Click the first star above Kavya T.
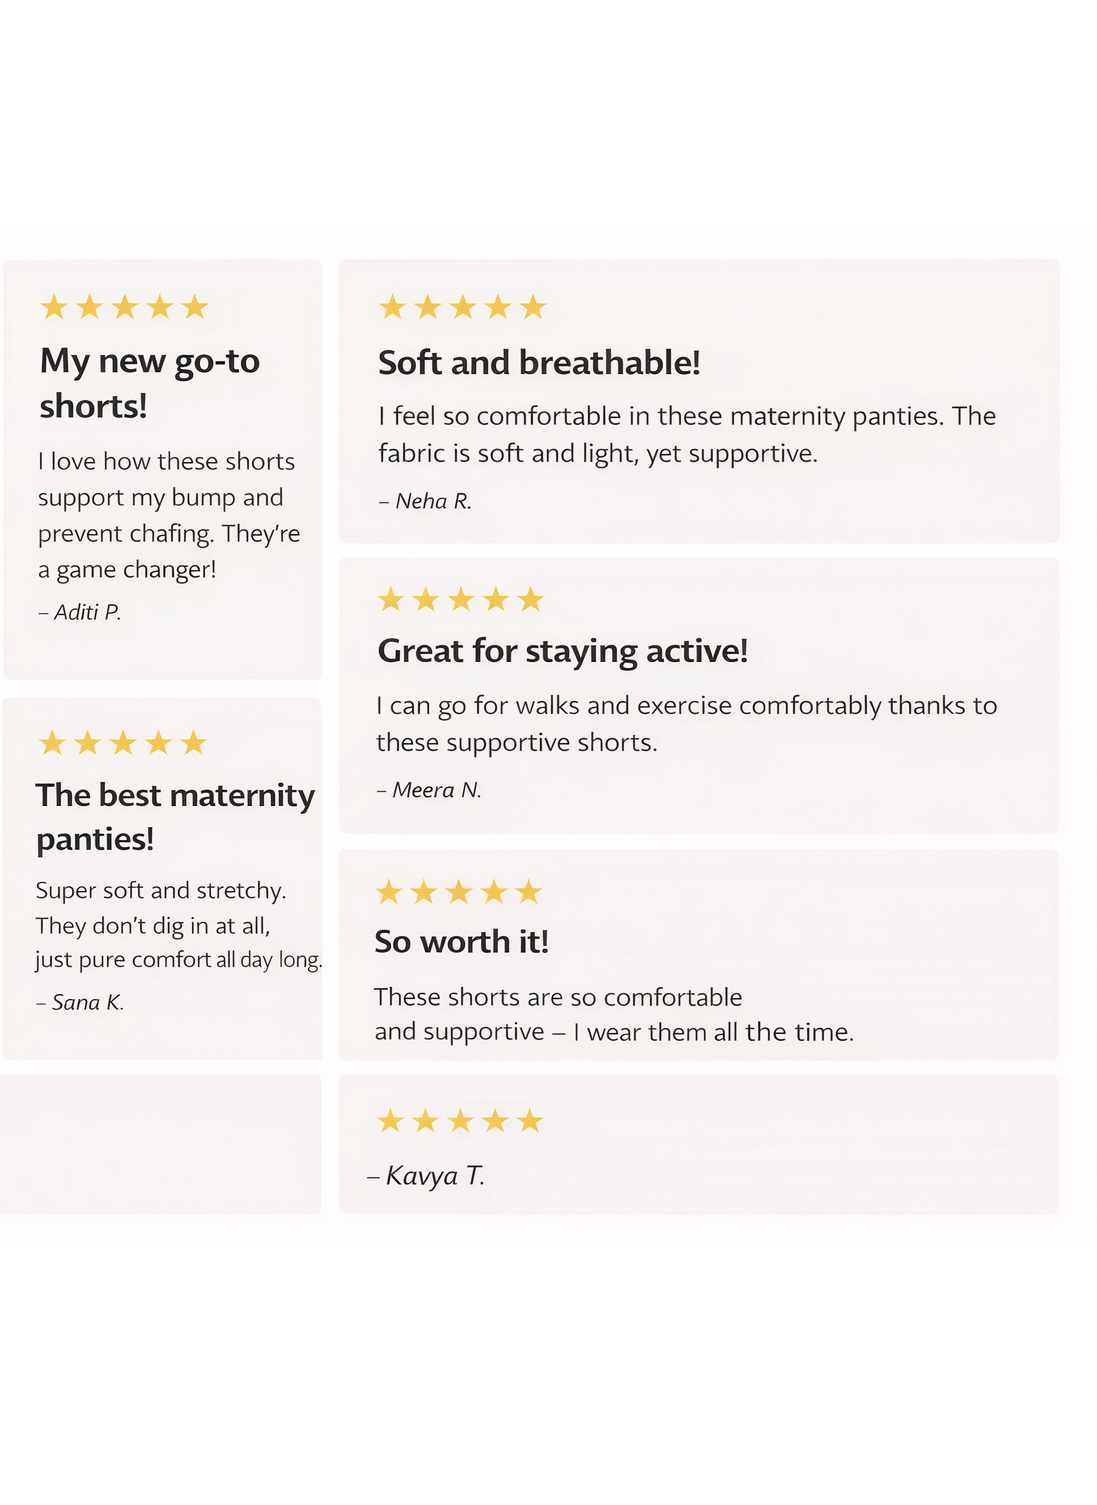The width and height of the screenshot is (1097, 1505). (x=390, y=1121)
